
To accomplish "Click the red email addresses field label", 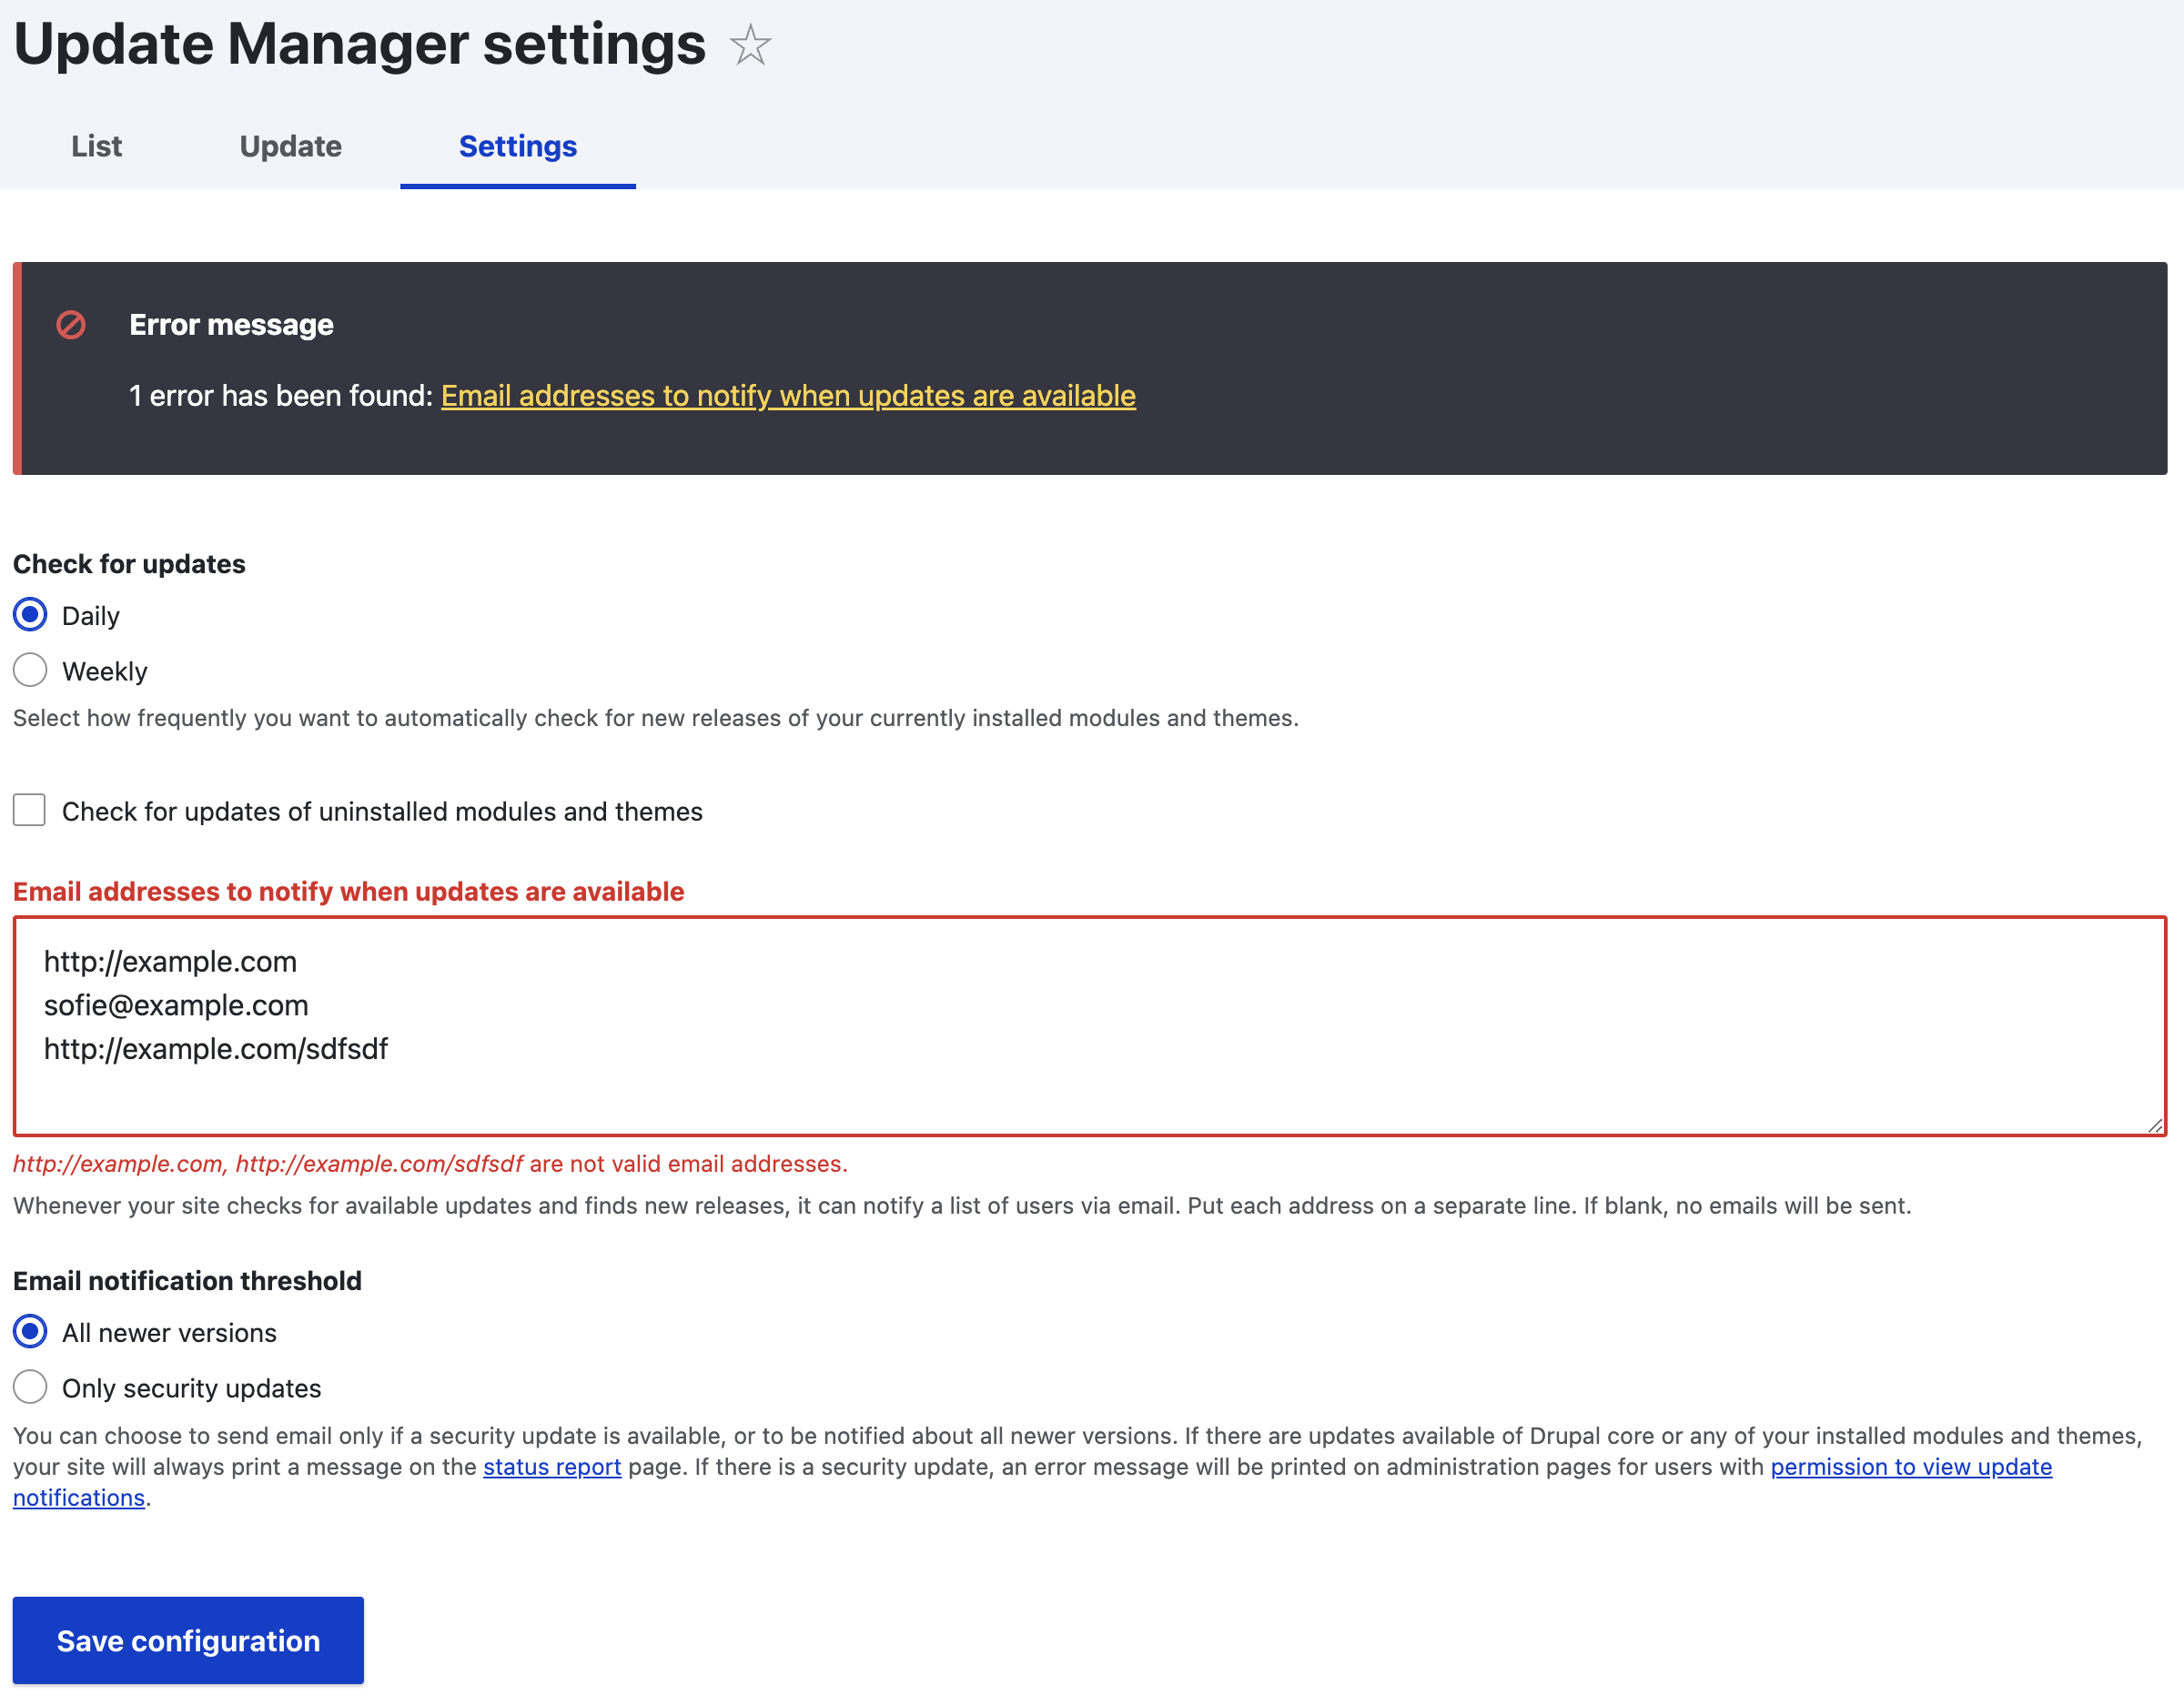I will (348, 892).
